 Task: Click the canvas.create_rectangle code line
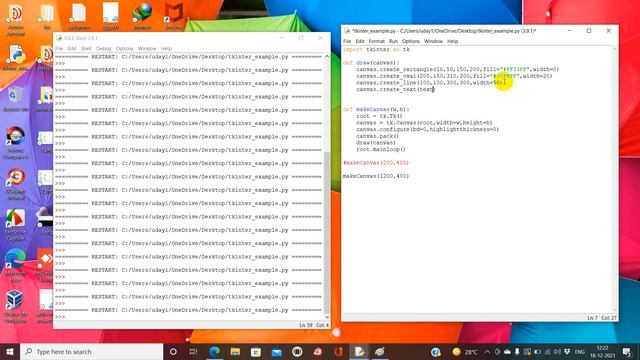(458, 69)
